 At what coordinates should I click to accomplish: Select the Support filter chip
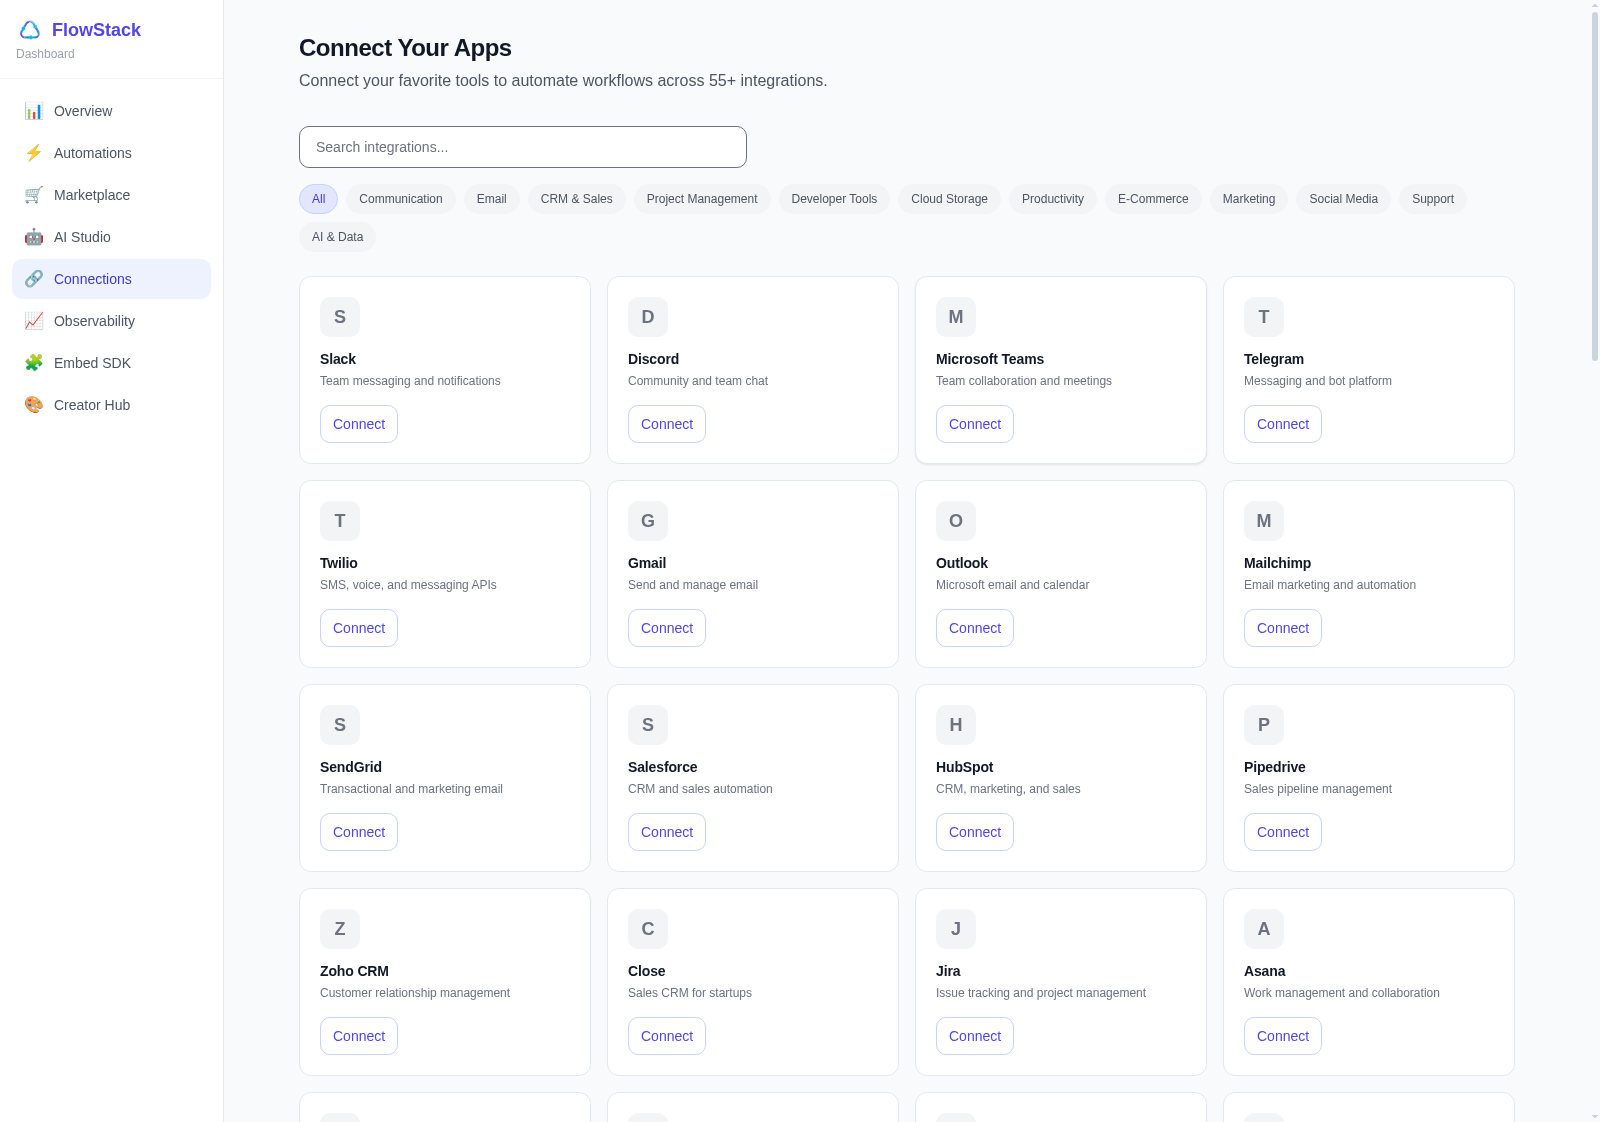click(x=1433, y=199)
